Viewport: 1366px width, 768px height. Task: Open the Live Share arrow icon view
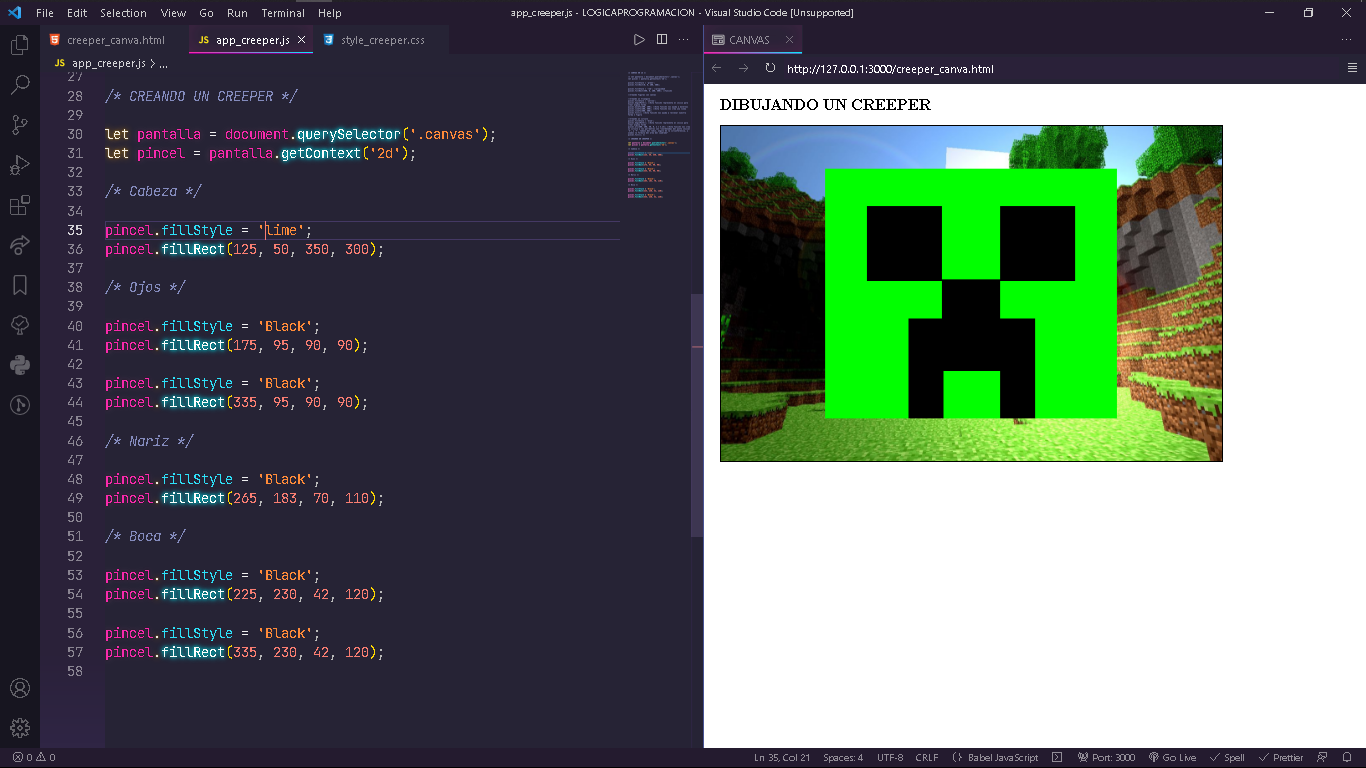(19, 245)
